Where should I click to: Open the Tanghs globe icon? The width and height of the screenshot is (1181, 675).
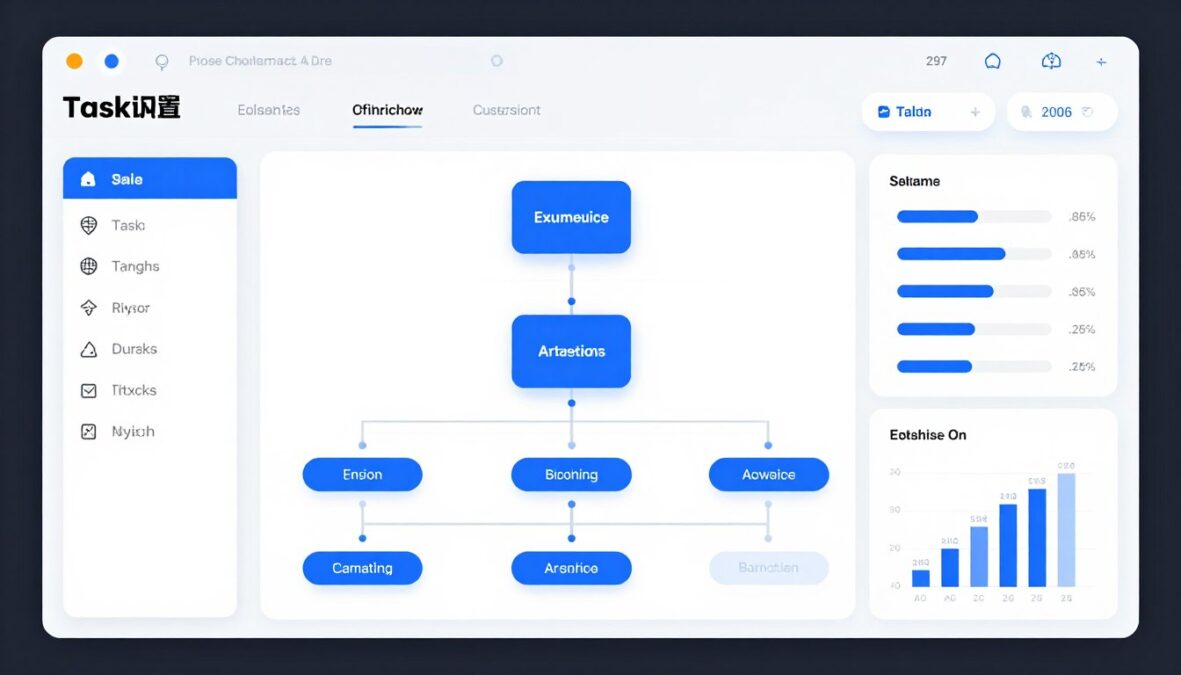[88, 266]
